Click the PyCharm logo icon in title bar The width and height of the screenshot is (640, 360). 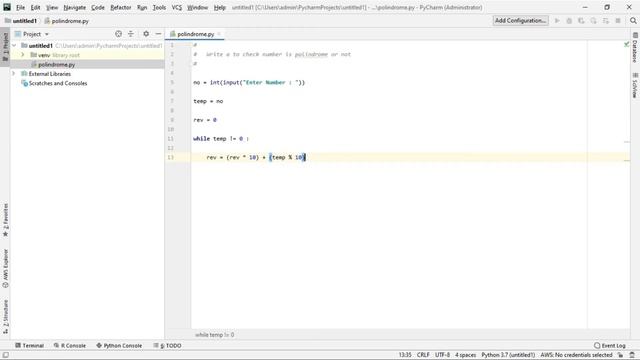[x=7, y=7]
